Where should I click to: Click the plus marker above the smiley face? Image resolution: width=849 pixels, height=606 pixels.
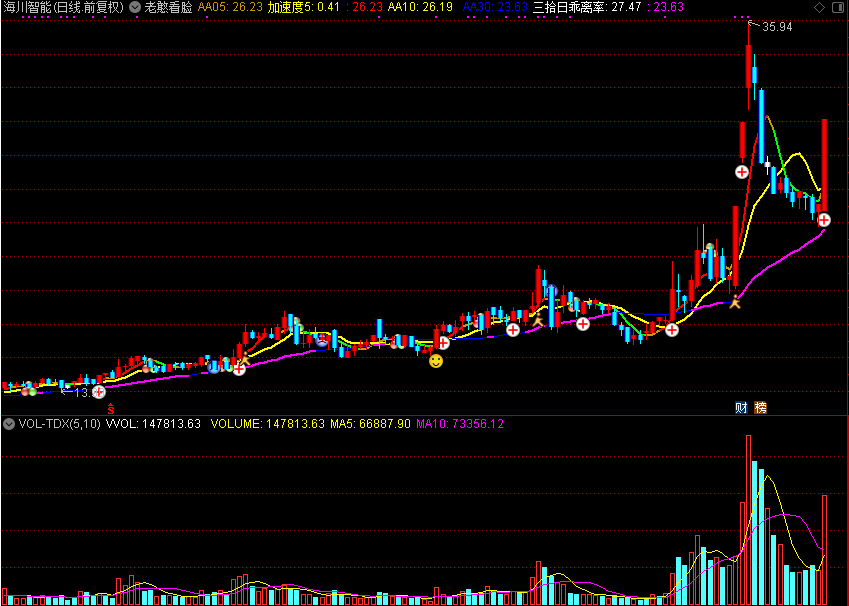click(442, 342)
